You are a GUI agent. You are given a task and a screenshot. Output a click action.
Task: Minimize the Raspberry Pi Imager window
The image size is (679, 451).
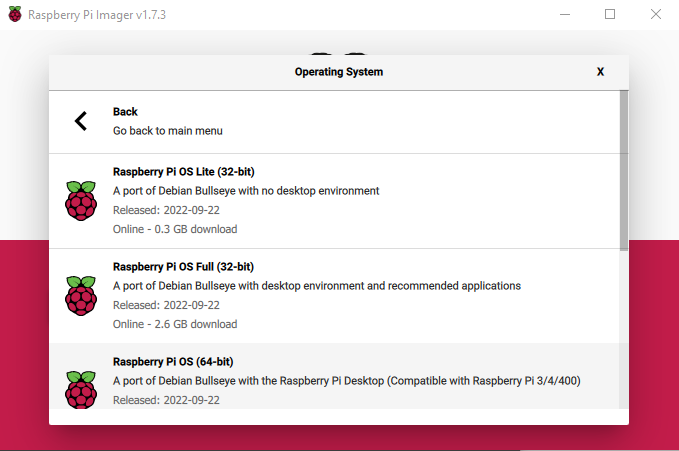coord(565,14)
